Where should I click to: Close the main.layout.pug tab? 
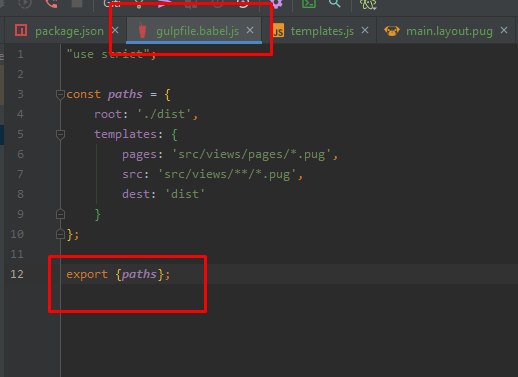point(504,30)
